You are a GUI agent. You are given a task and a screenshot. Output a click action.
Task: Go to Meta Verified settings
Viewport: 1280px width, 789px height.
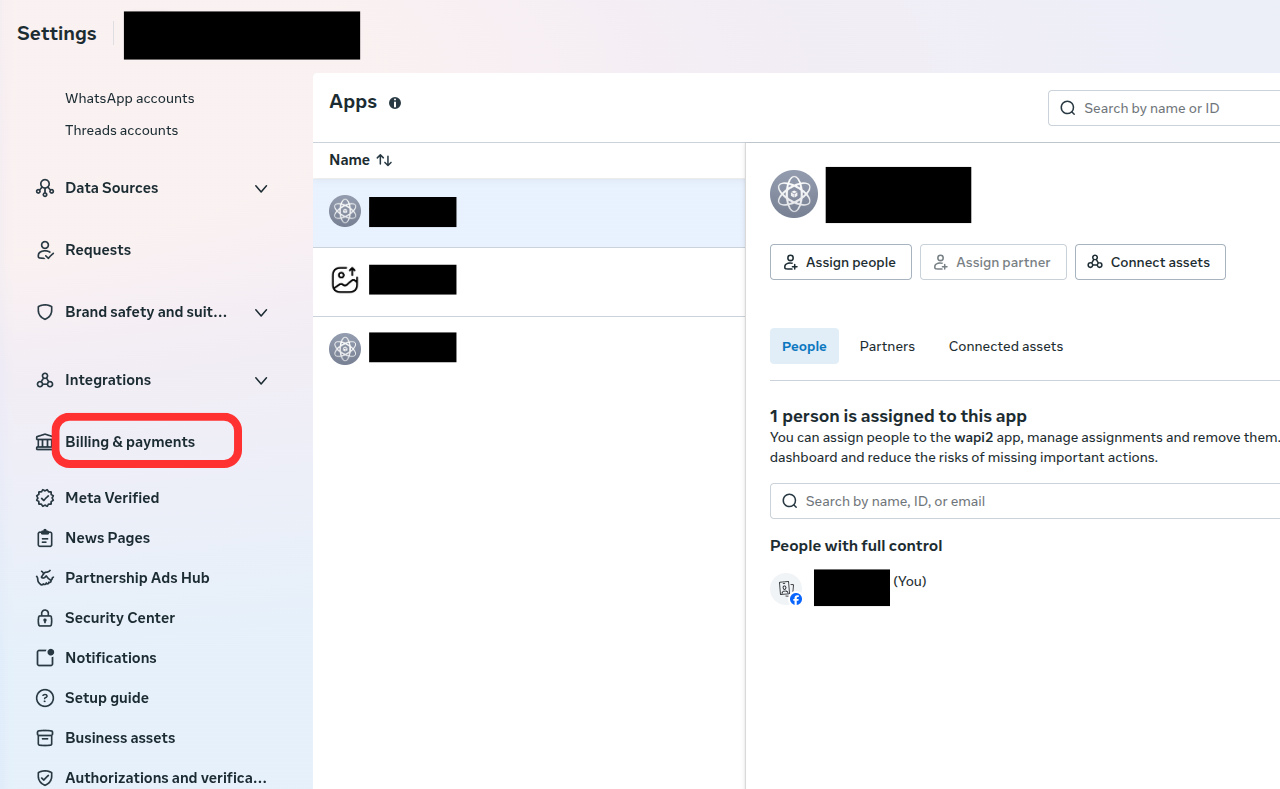click(x=112, y=498)
